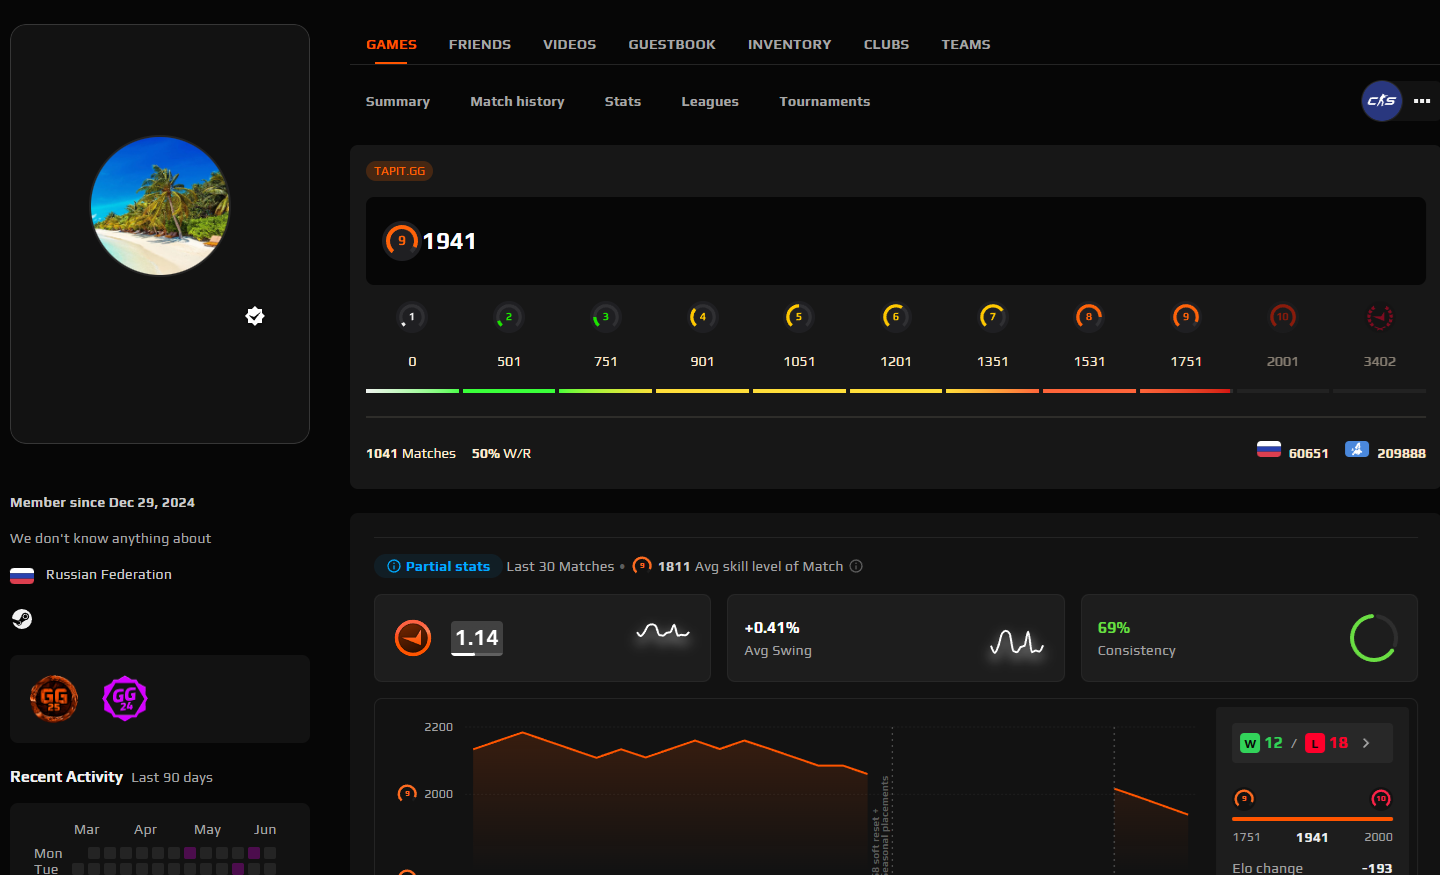
Task: Select the Summary sub-tab
Action: click(397, 101)
